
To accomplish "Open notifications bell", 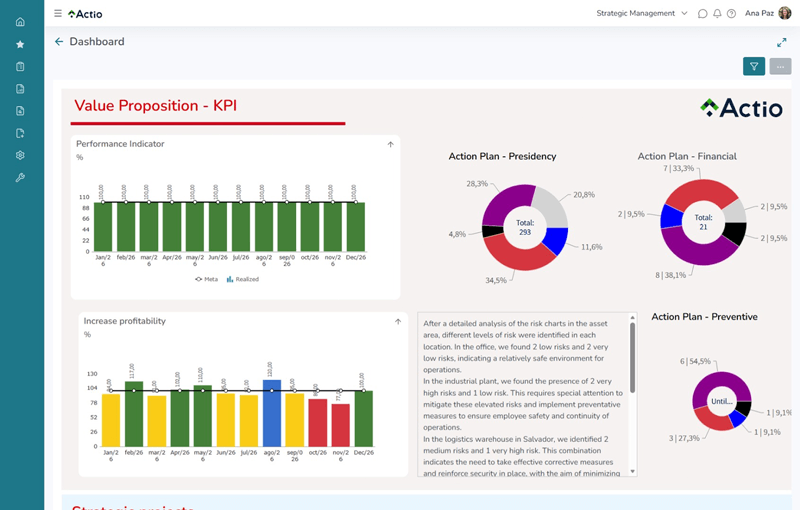I will (717, 13).
